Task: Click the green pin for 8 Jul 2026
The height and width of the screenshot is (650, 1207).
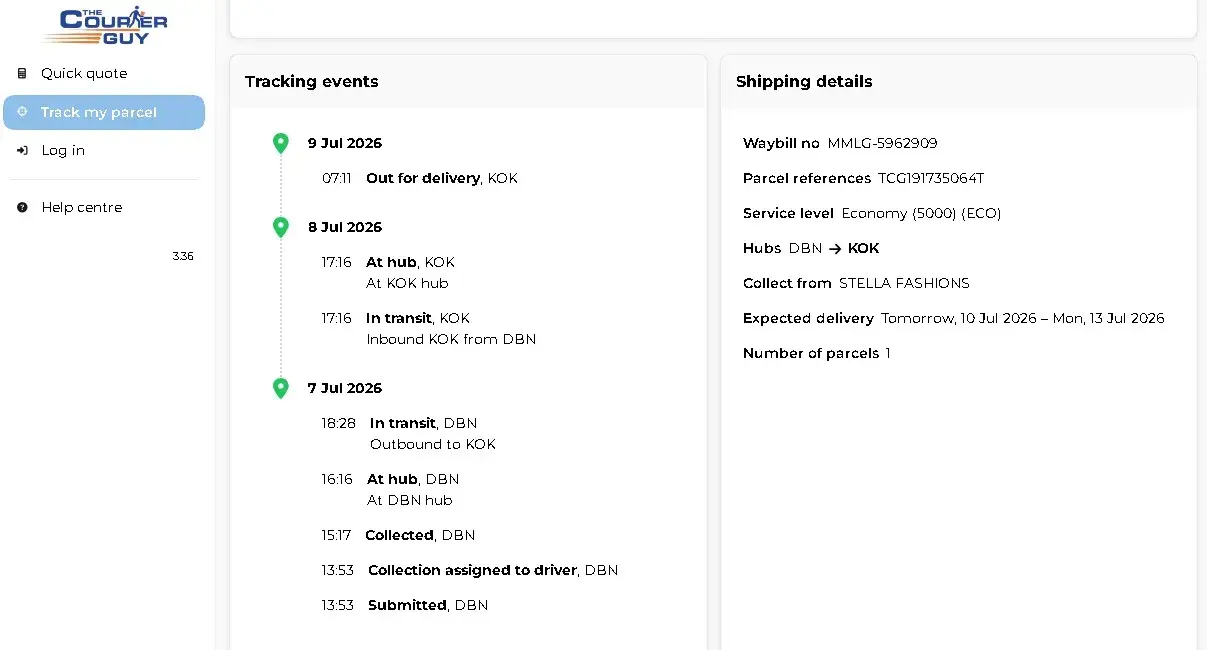Action: click(x=281, y=227)
